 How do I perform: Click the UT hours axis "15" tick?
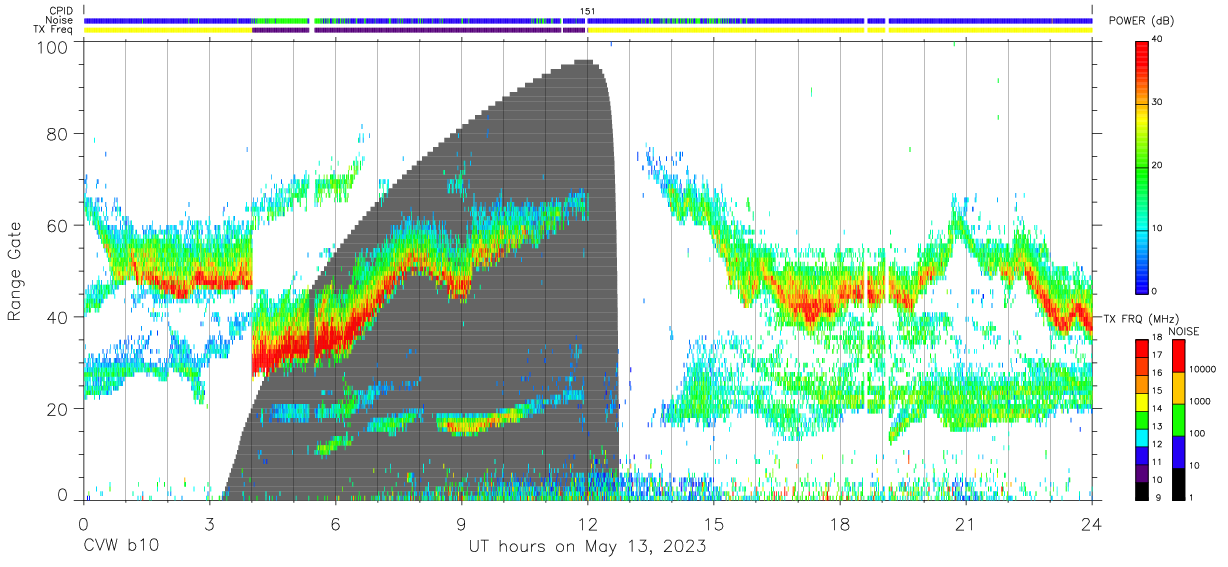click(714, 523)
